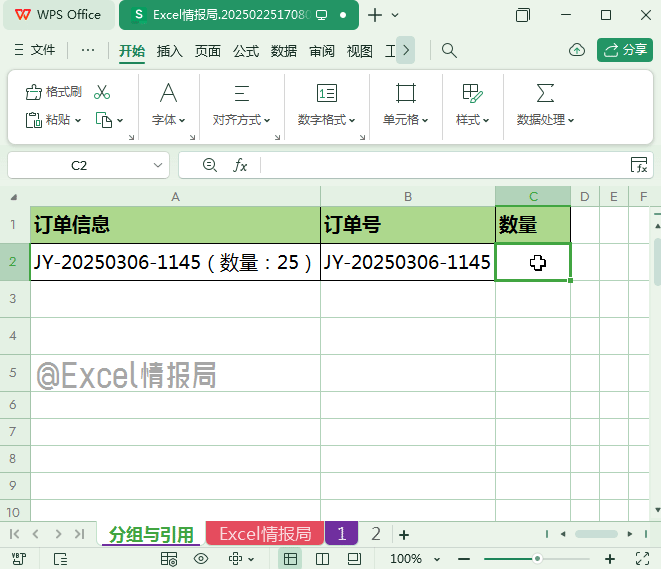This screenshot has height=569, width=661.
Task: Select the Formulas (公式) ribbon tab
Action: [246, 51]
